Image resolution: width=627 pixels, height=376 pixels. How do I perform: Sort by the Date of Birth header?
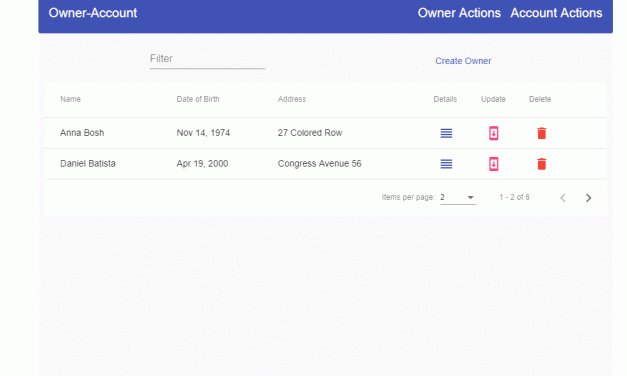click(x=198, y=99)
